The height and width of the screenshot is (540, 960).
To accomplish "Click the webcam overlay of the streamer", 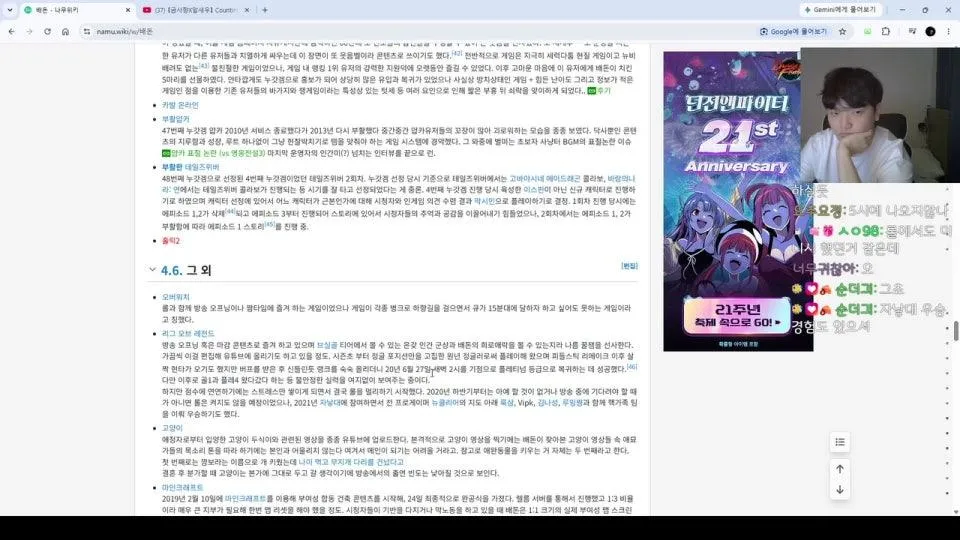I will pyautogui.click(x=880, y=115).
